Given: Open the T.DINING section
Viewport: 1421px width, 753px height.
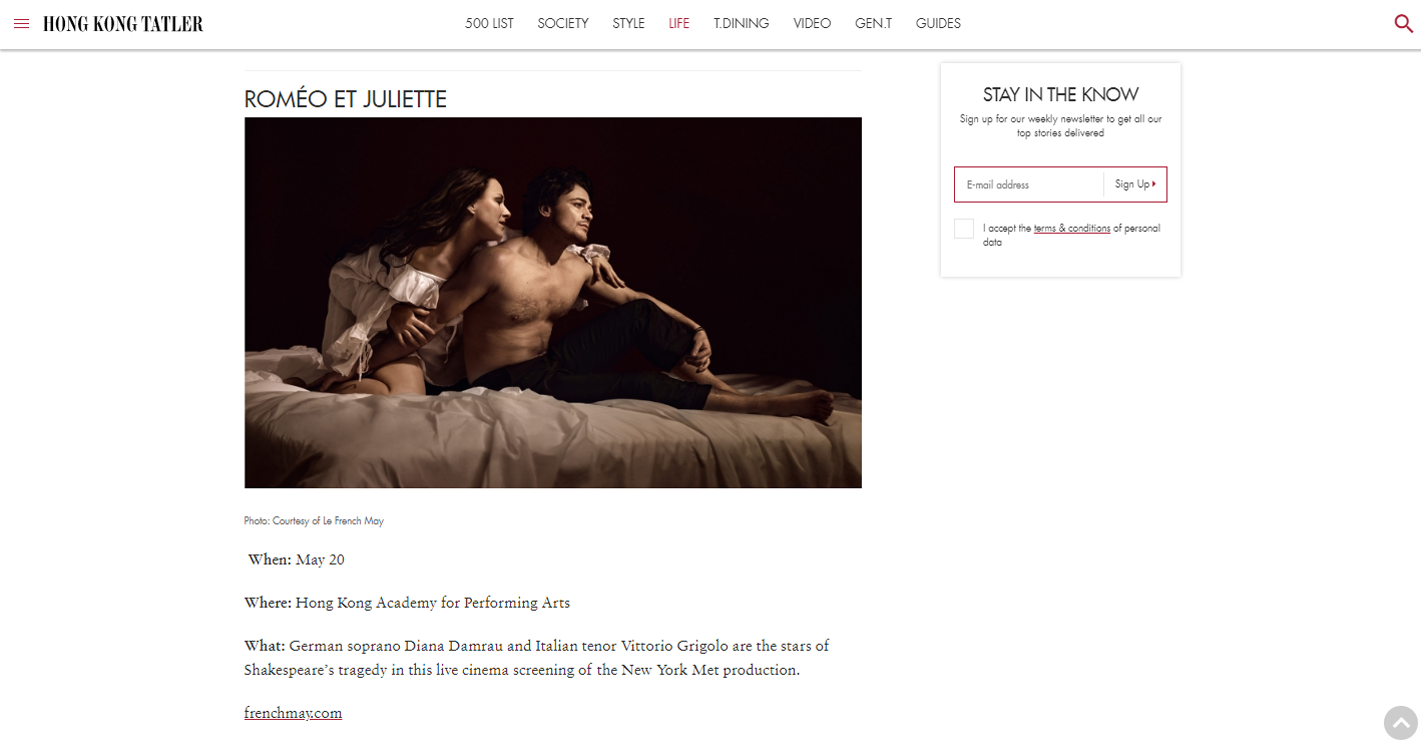Looking at the screenshot, I should pyautogui.click(x=741, y=23).
